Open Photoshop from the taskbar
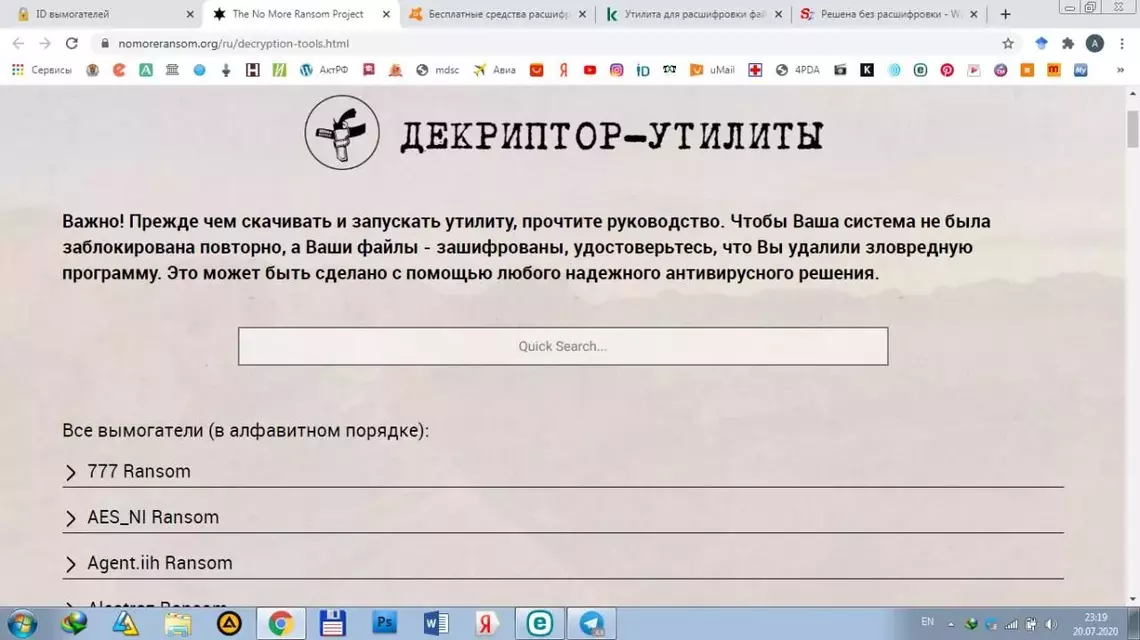This screenshot has width=1140, height=640. click(x=385, y=623)
